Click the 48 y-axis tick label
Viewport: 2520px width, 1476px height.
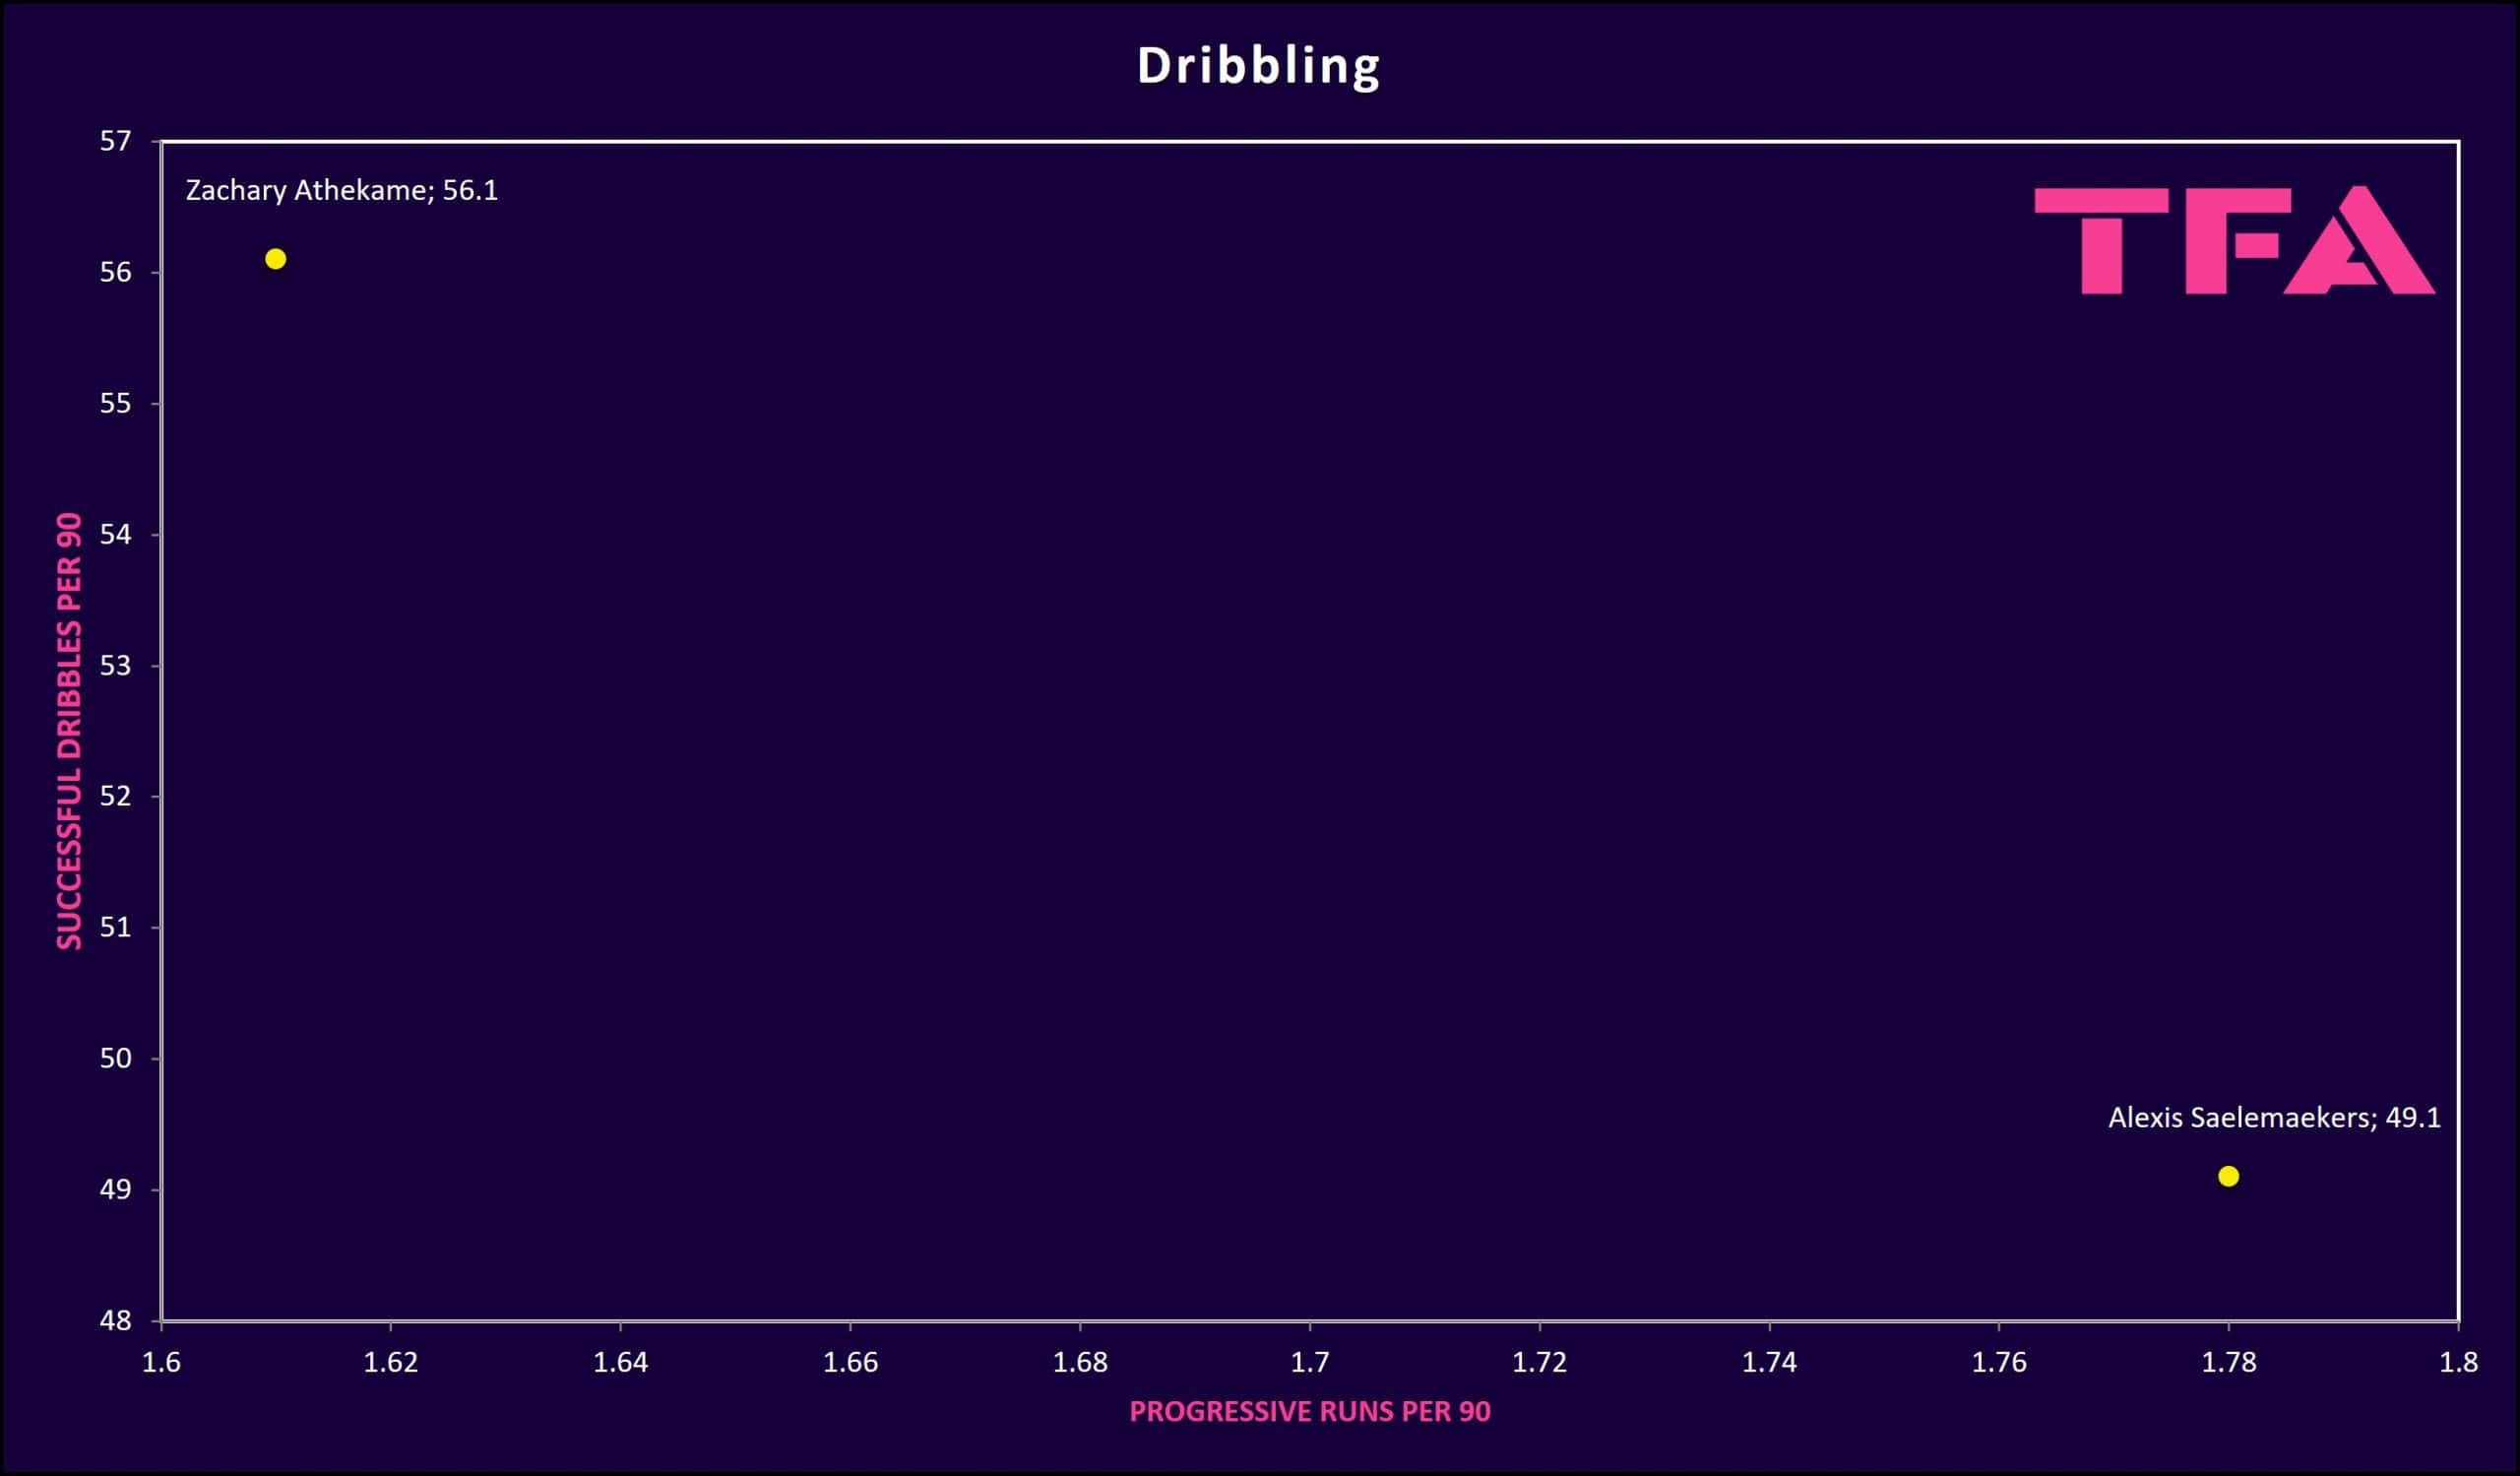[x=115, y=1320]
